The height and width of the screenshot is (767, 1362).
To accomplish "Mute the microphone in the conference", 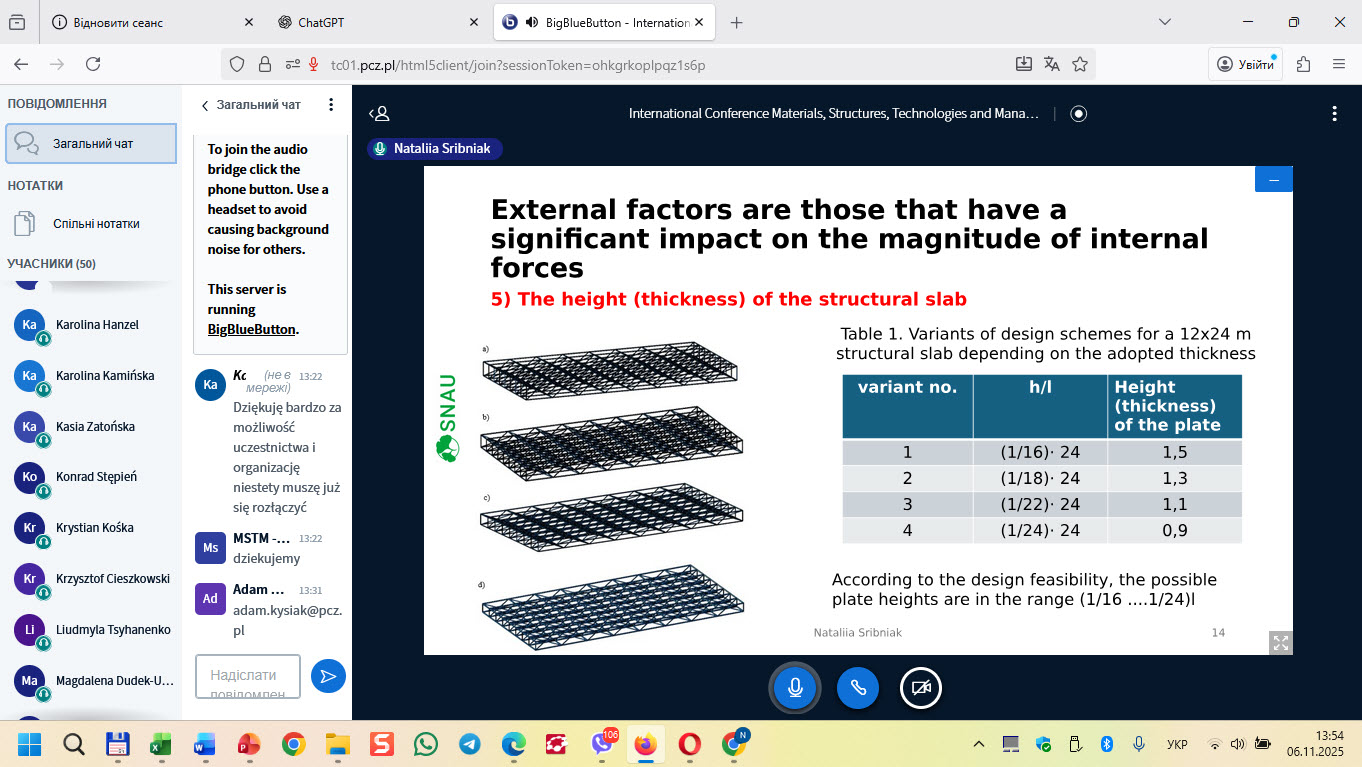I will [x=795, y=688].
